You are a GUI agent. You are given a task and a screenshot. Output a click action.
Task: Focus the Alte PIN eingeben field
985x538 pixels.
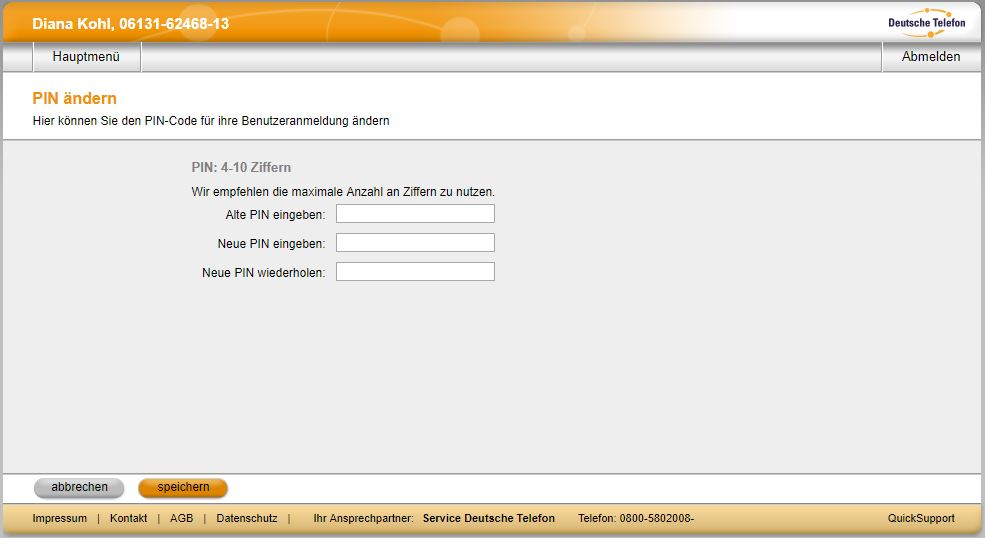click(x=415, y=214)
